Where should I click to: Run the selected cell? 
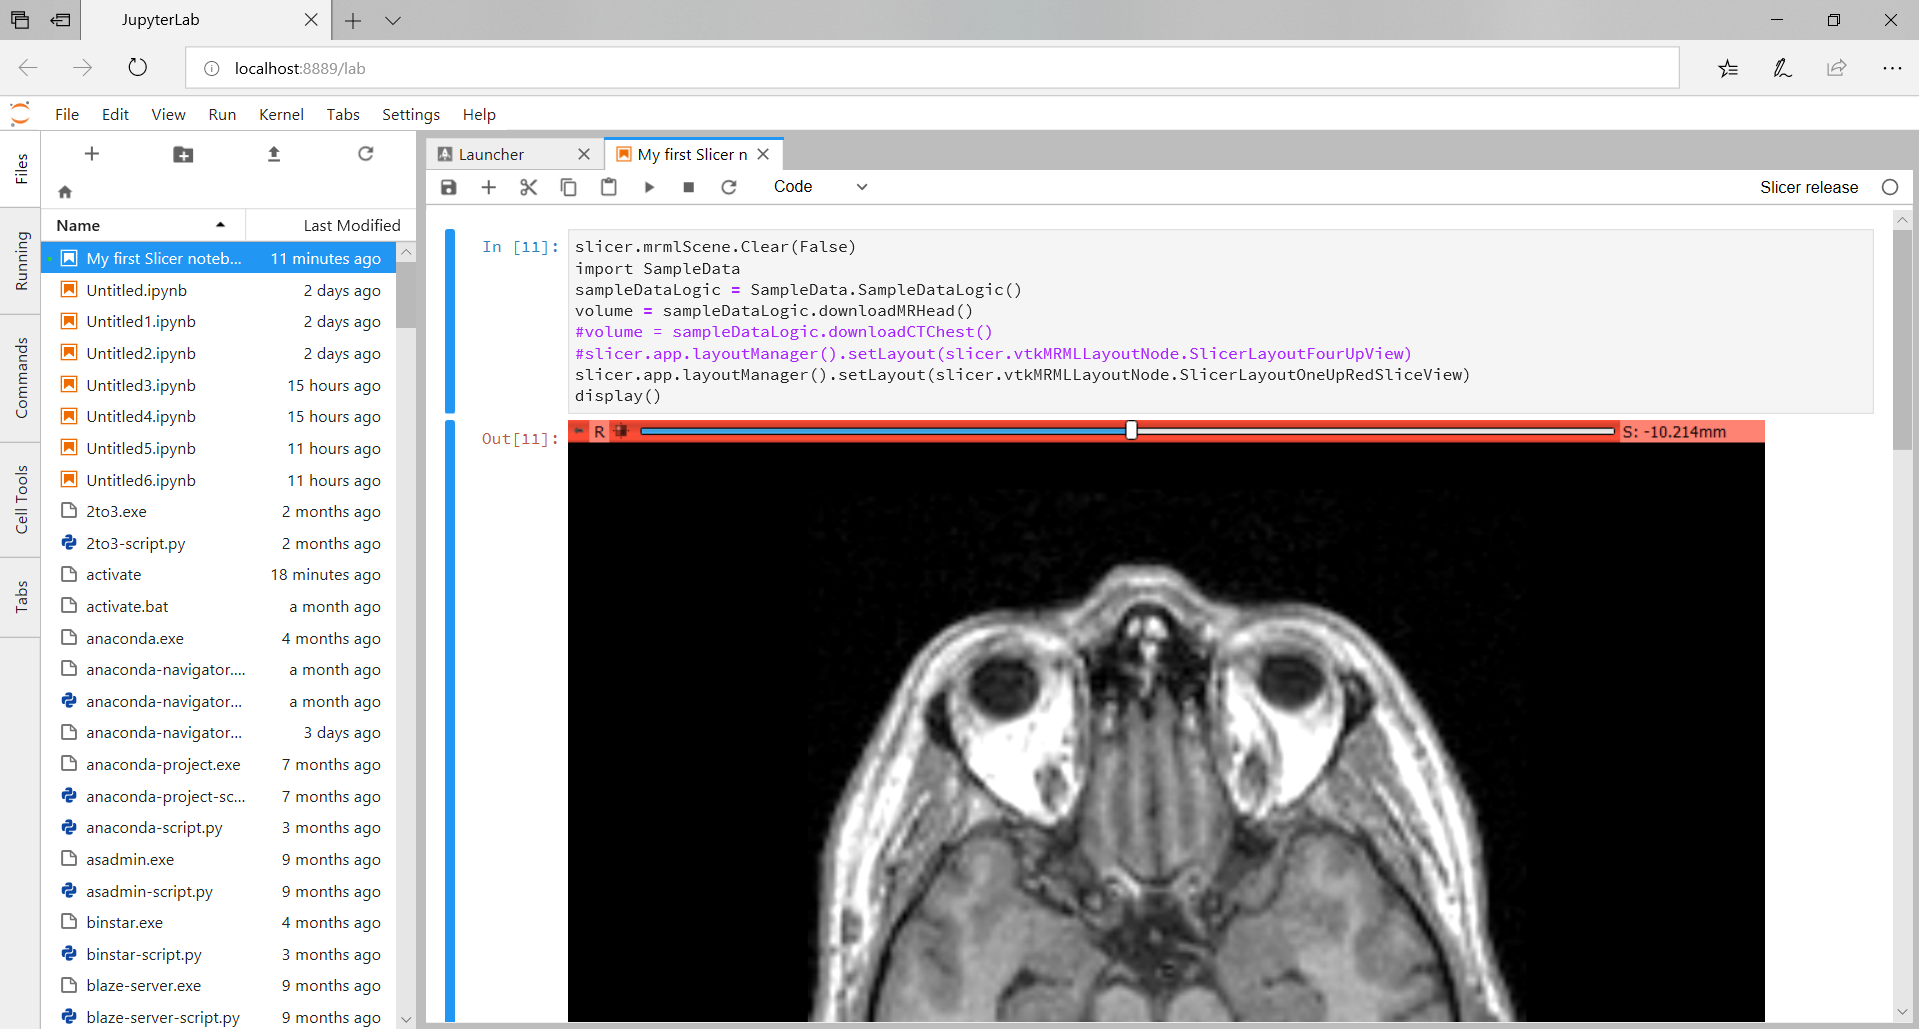(x=649, y=187)
